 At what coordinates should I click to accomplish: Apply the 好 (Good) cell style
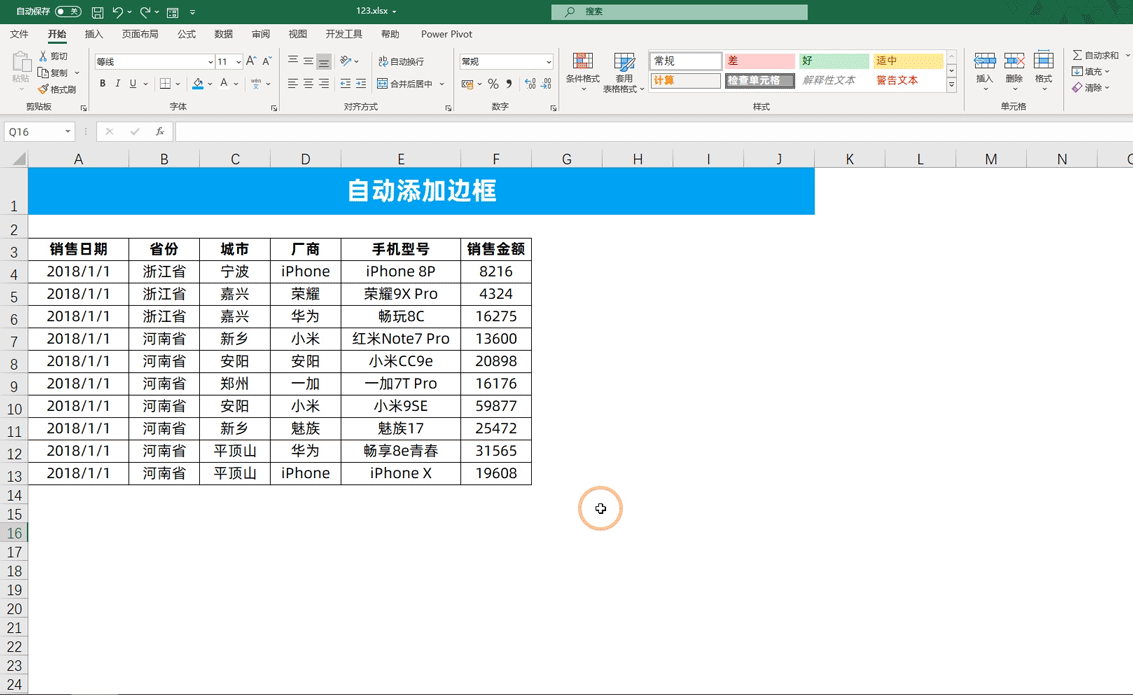(835, 61)
